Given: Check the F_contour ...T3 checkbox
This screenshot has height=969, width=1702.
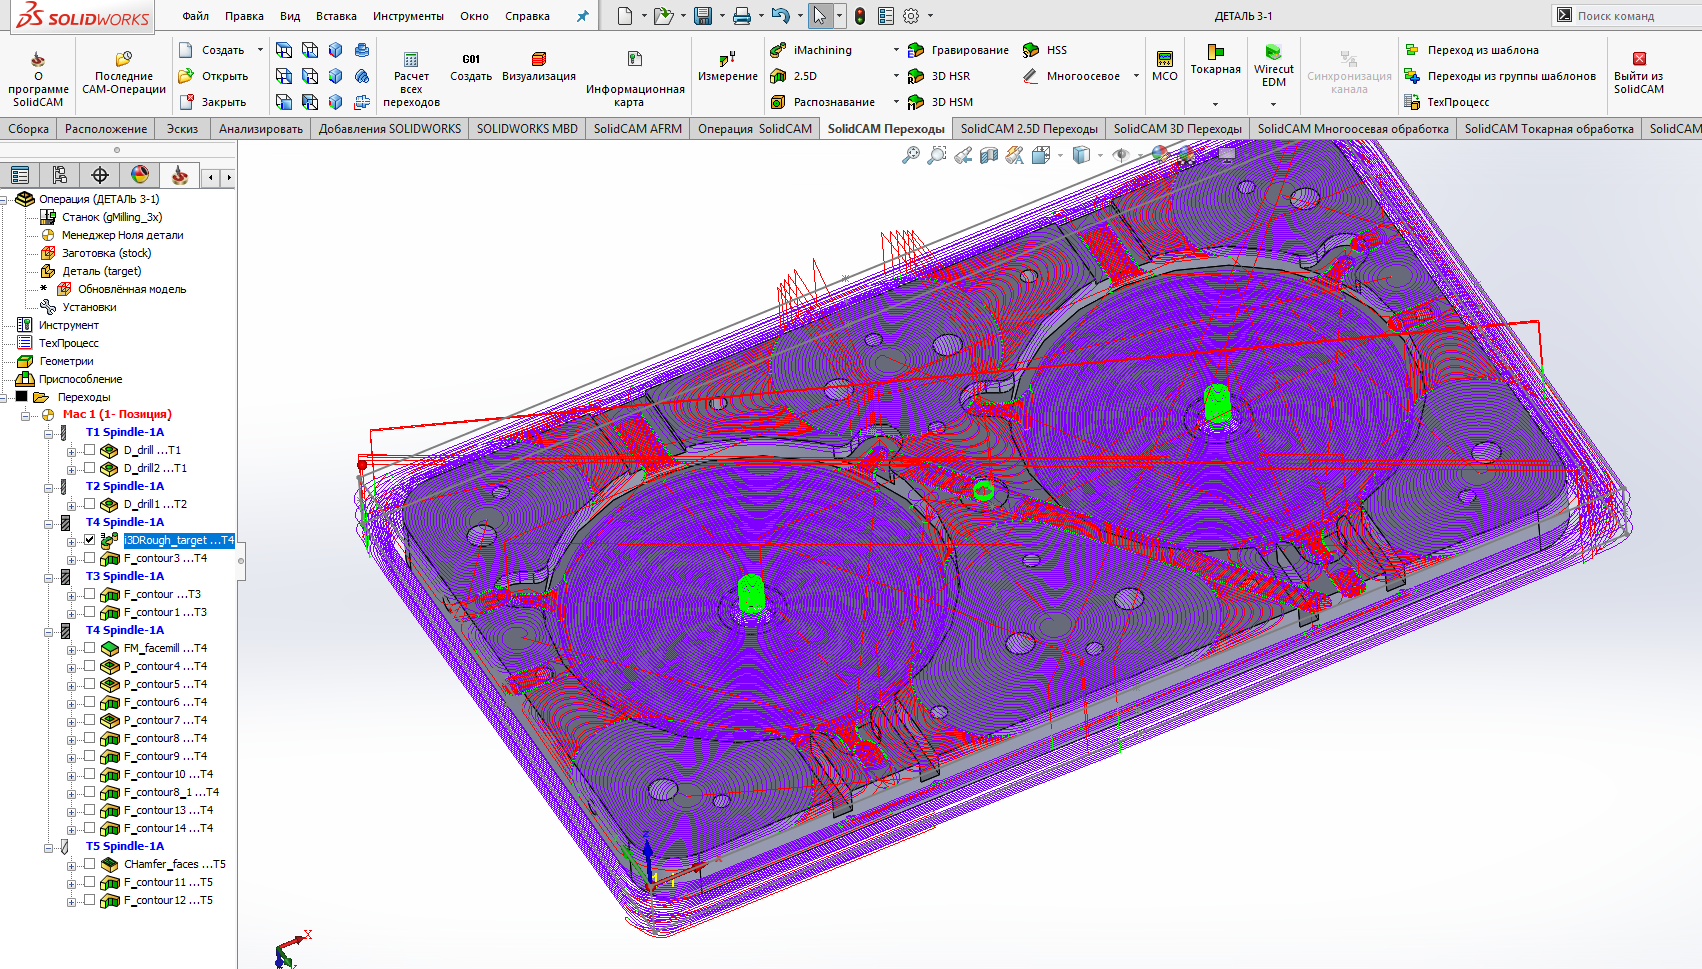Looking at the screenshot, I should [90, 594].
